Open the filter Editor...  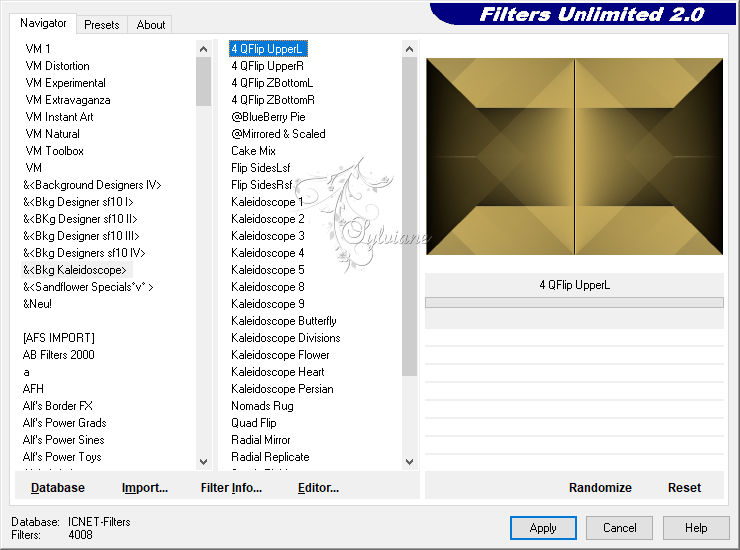click(x=319, y=487)
